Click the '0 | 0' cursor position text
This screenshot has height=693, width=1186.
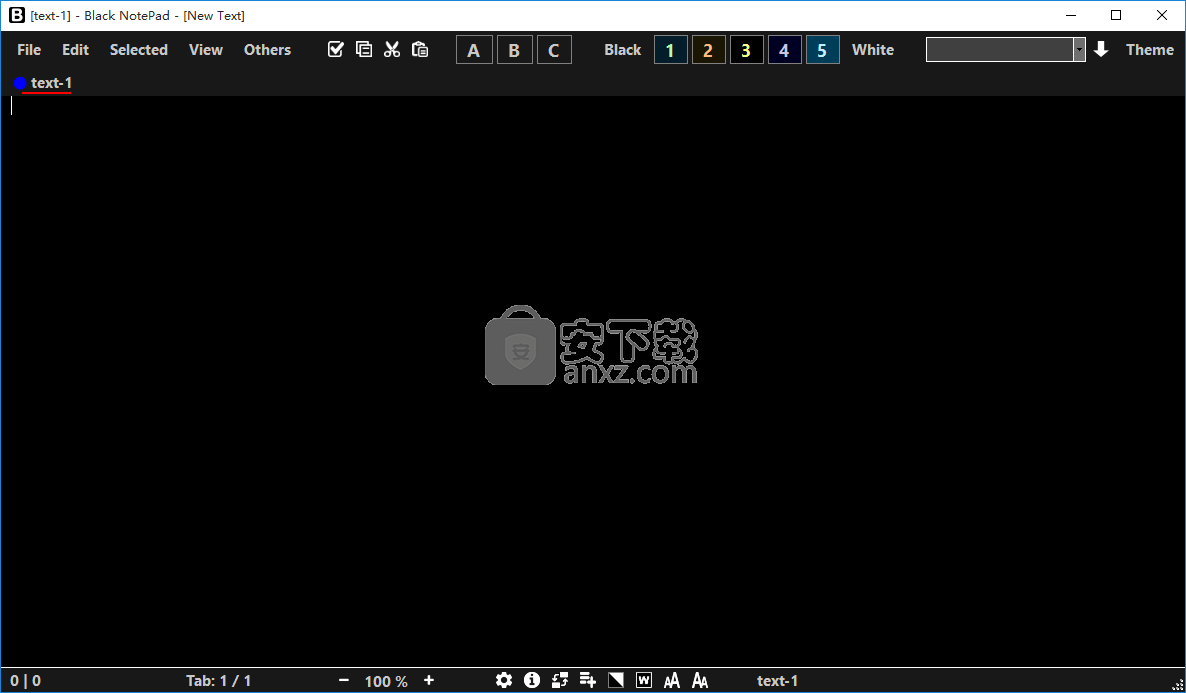[26, 681]
